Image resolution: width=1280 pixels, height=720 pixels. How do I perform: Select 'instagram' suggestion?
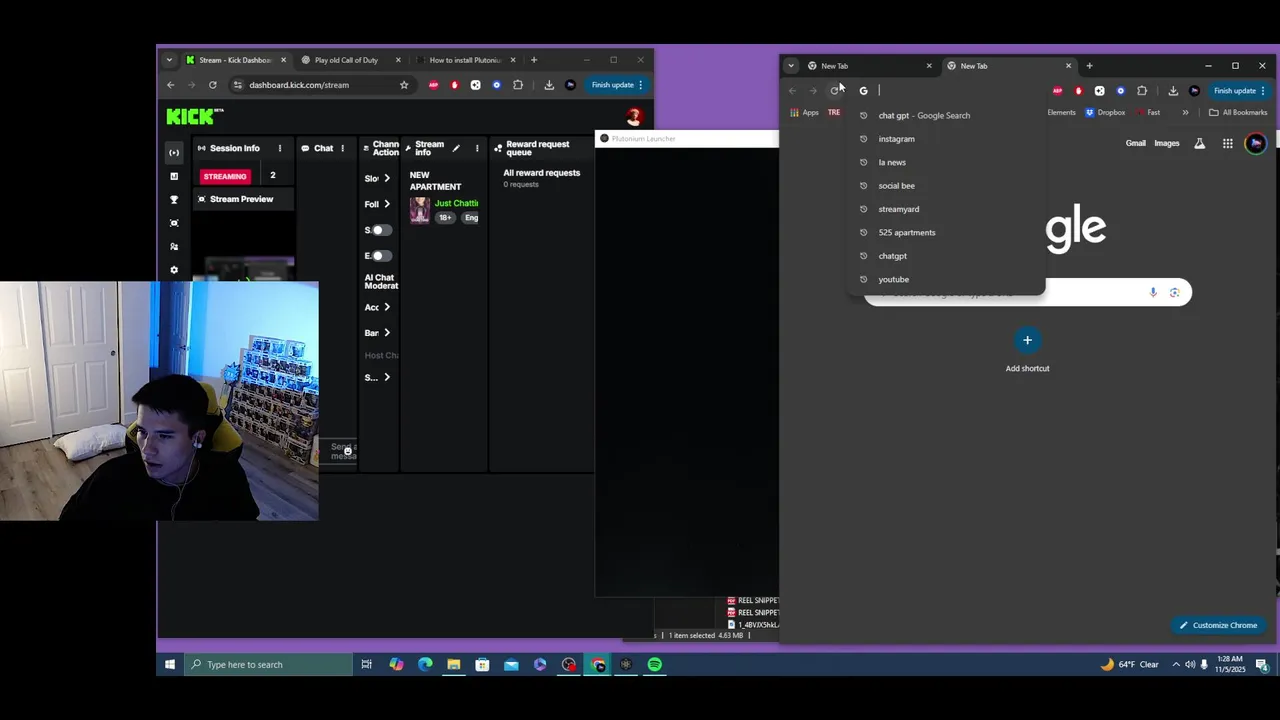pos(945,139)
